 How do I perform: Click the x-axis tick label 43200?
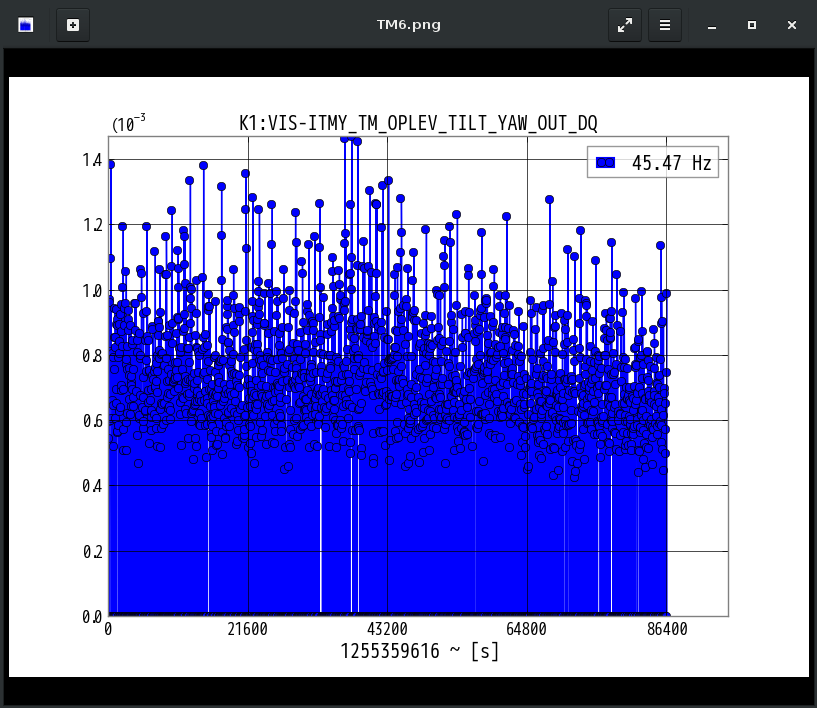pyautogui.click(x=387, y=629)
